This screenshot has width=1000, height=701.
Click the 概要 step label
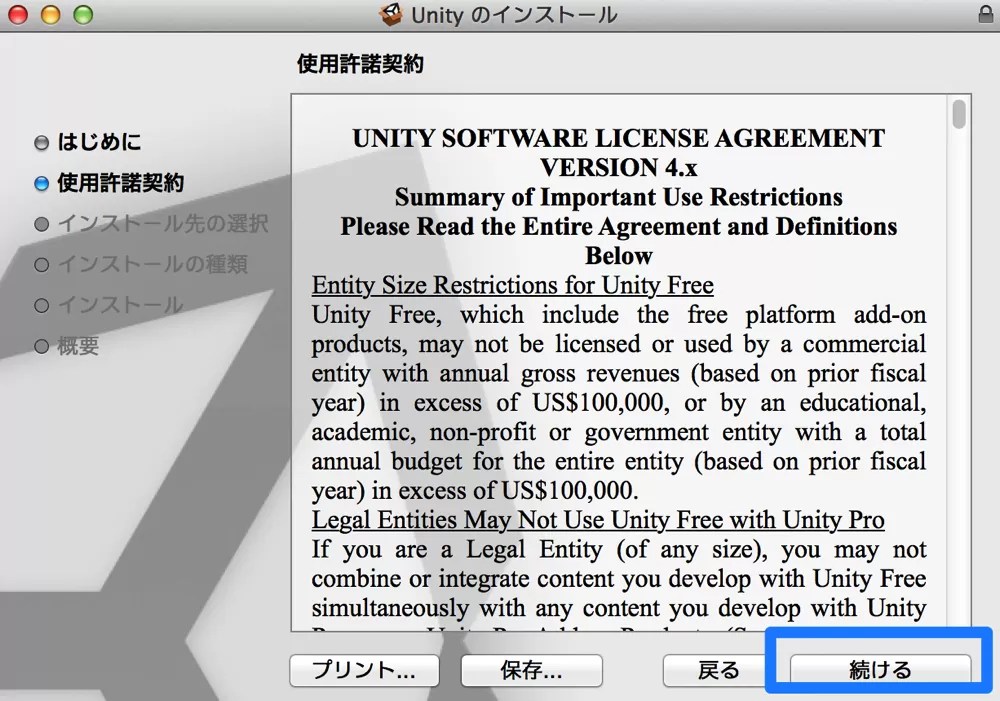[78, 346]
